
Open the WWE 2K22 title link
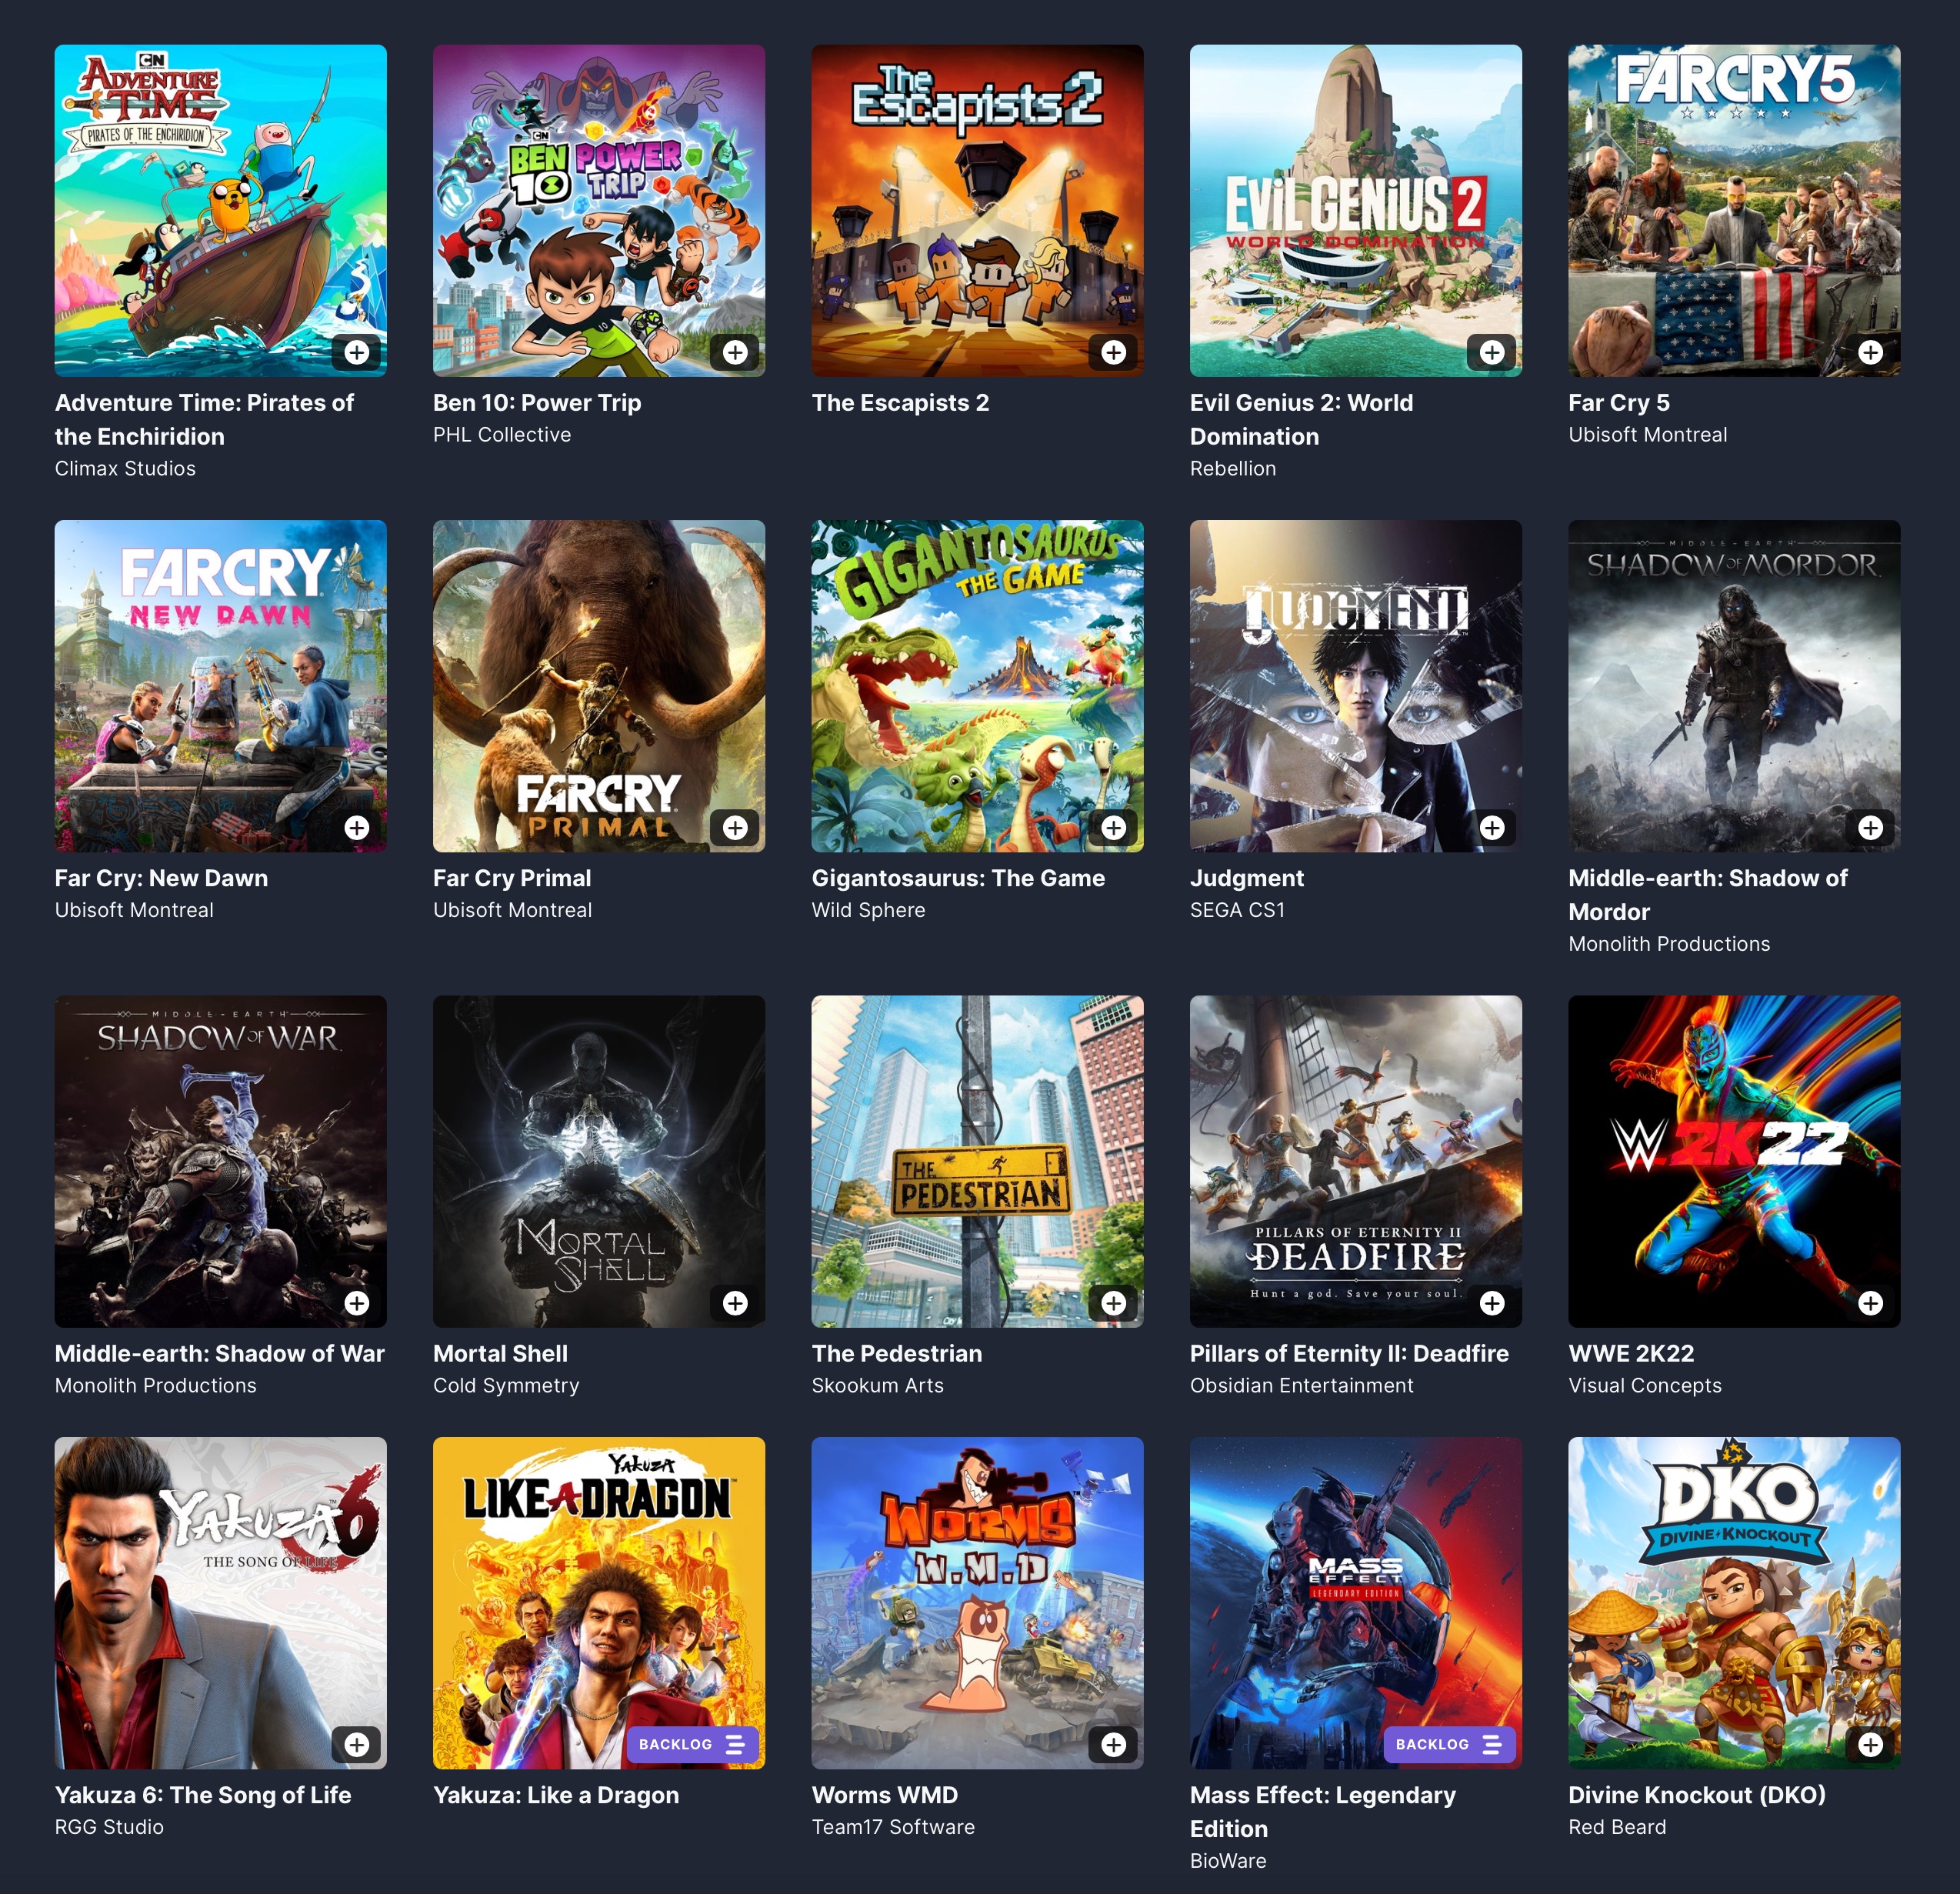[x=1631, y=1353]
